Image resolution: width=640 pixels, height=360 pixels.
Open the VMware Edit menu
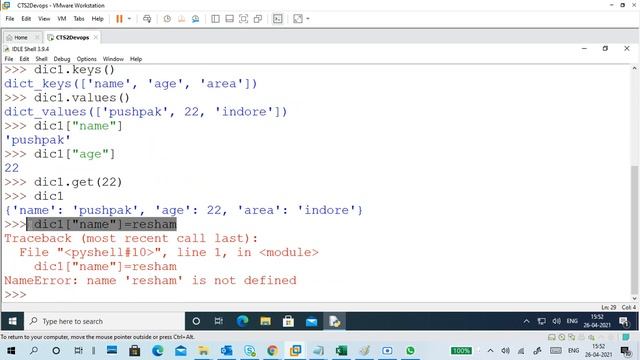point(26,19)
